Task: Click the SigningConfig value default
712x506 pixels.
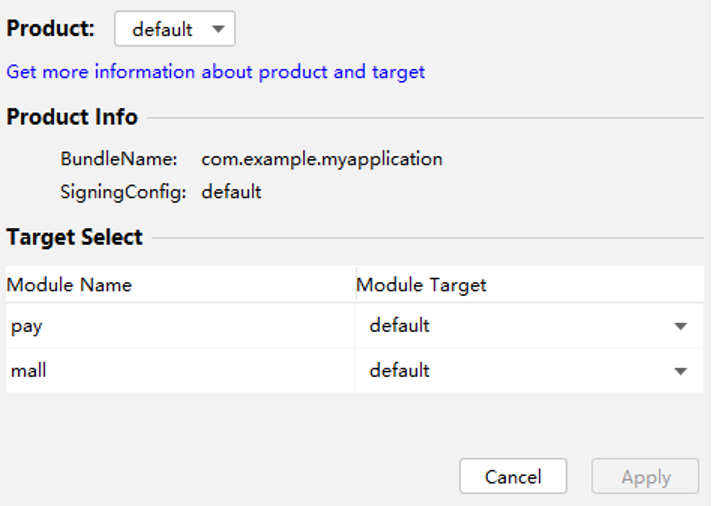Action: click(231, 192)
